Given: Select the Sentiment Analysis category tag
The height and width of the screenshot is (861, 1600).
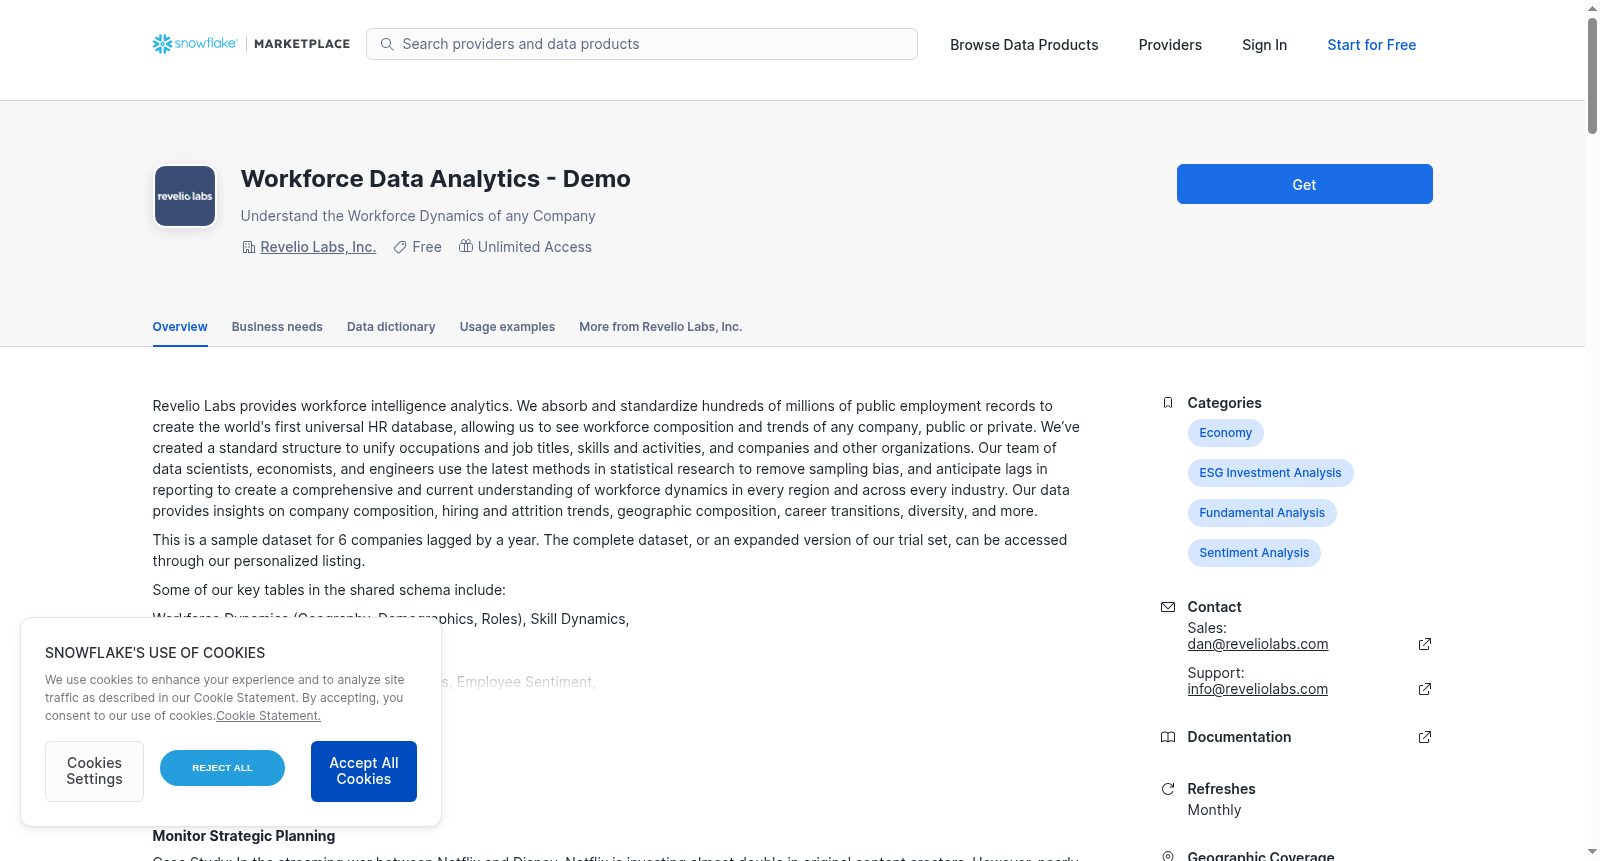Looking at the screenshot, I should 1254,553.
